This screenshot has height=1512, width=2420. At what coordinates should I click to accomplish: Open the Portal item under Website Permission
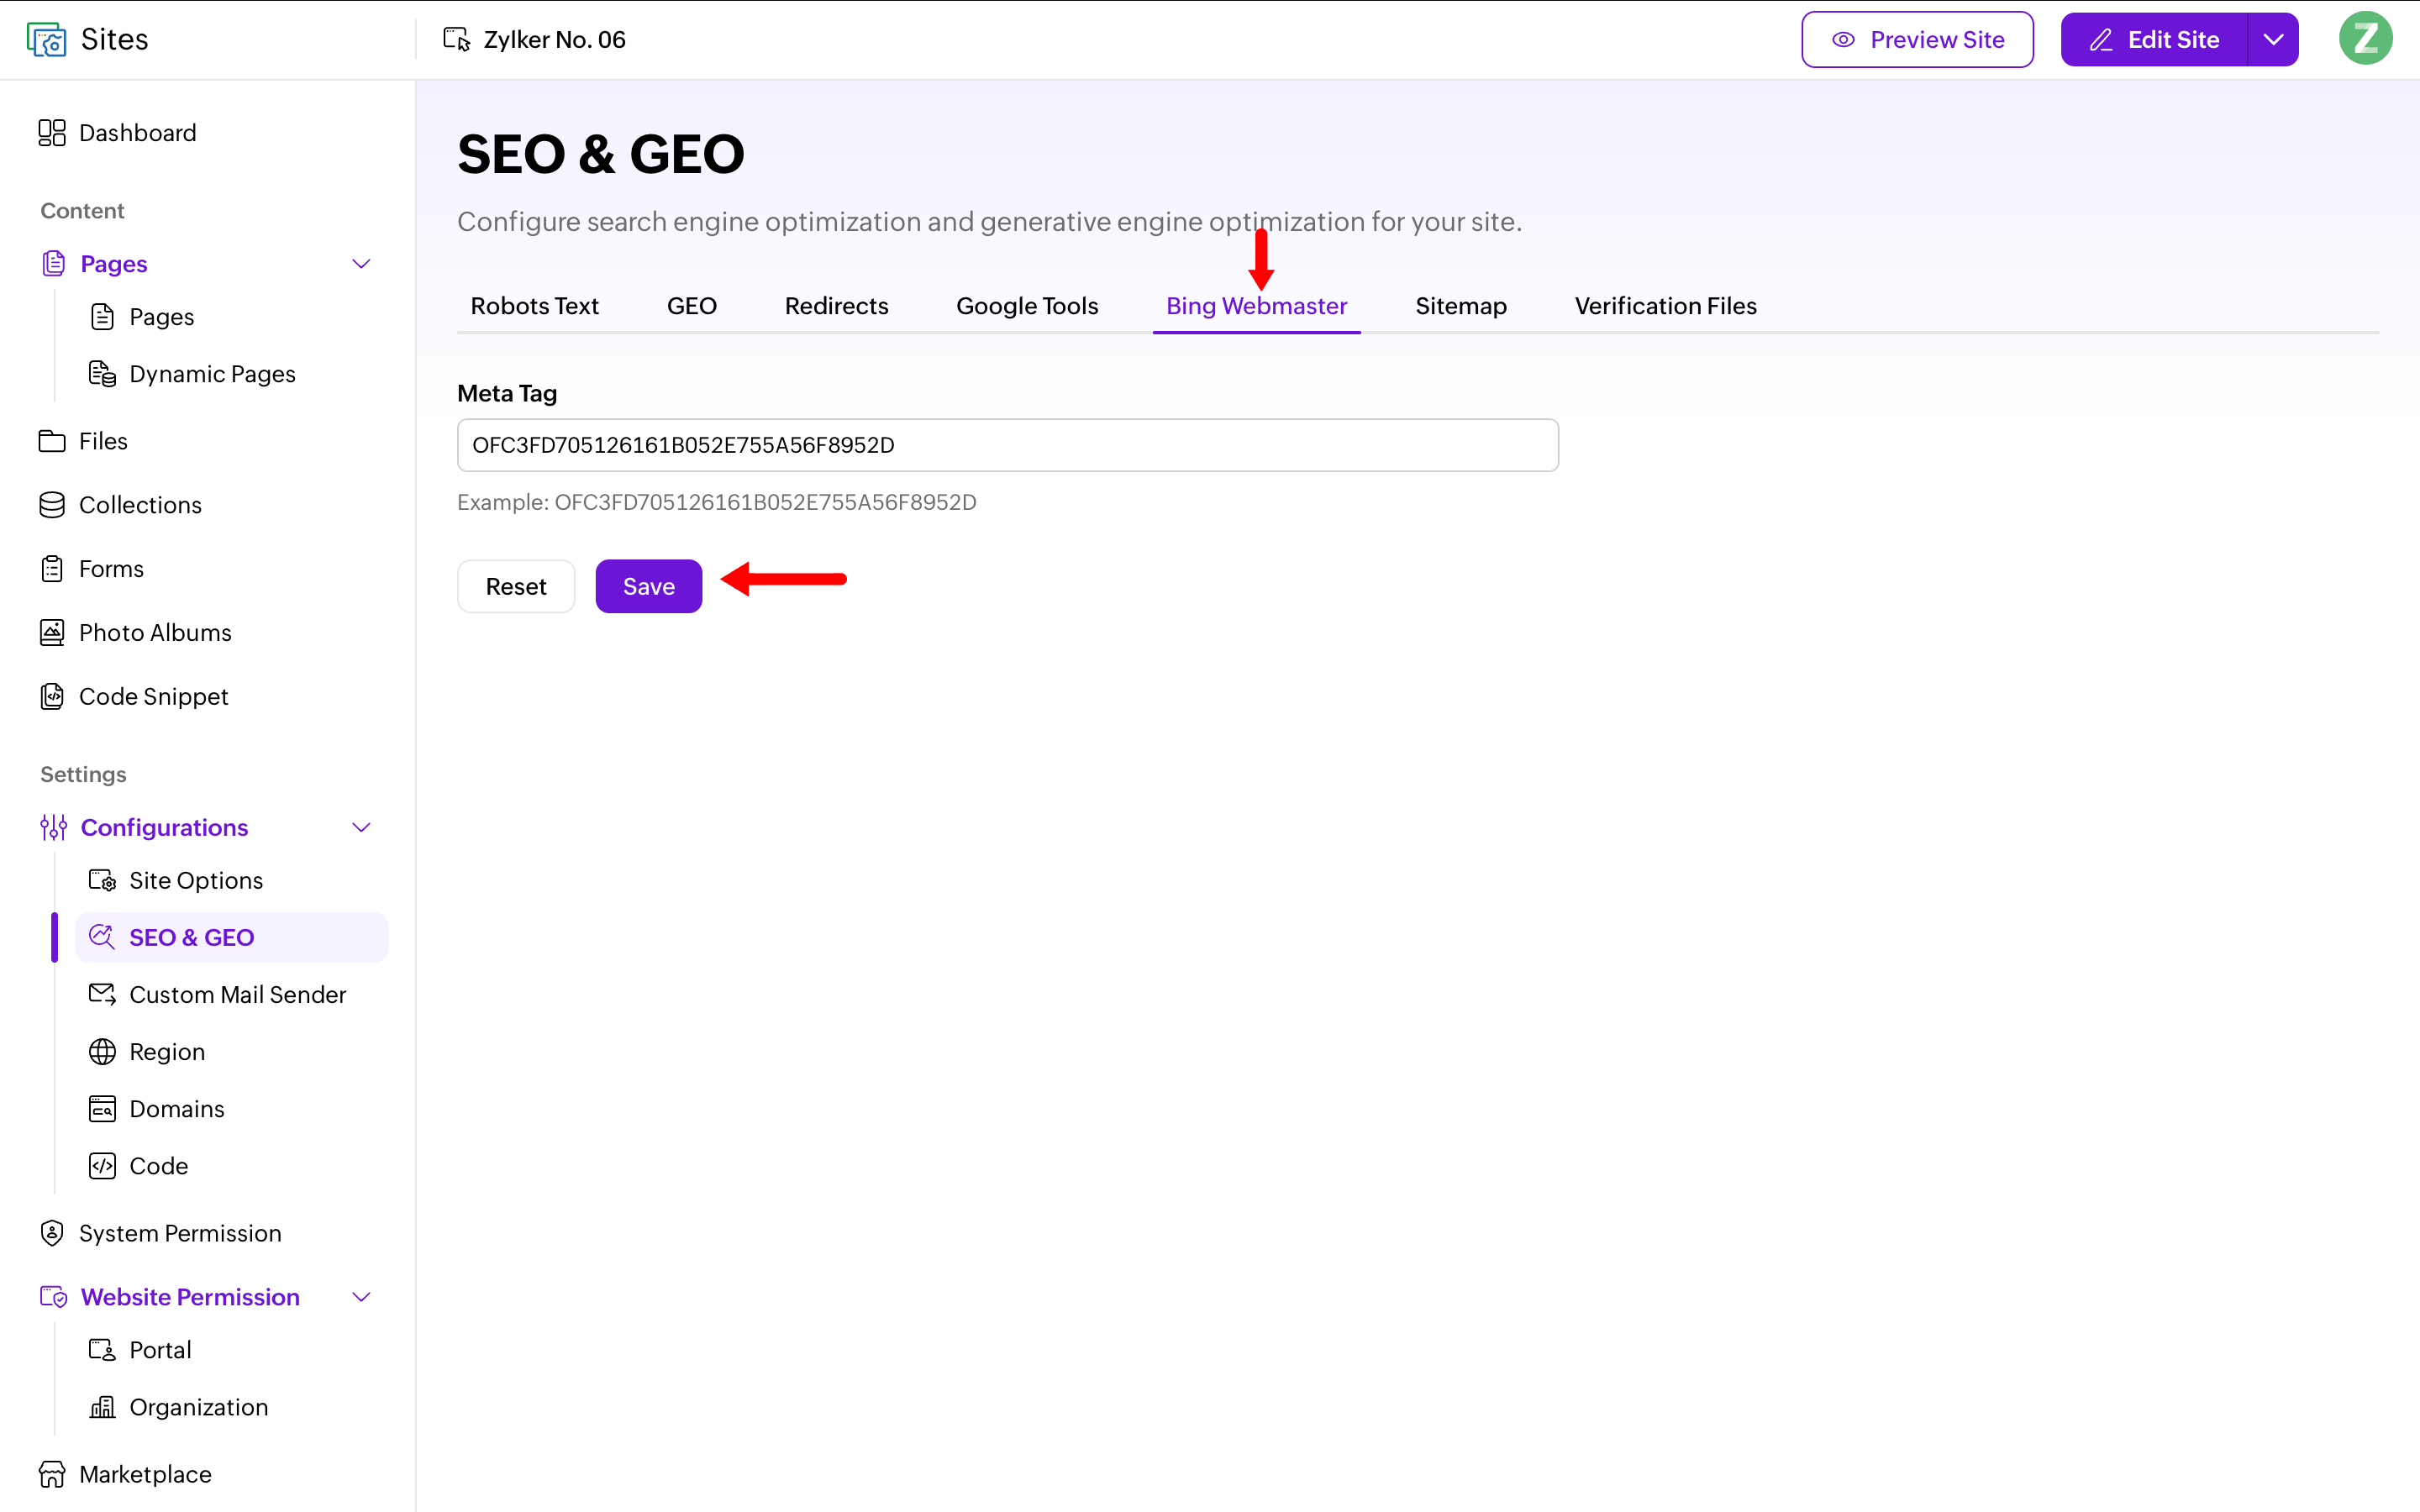[x=160, y=1350]
